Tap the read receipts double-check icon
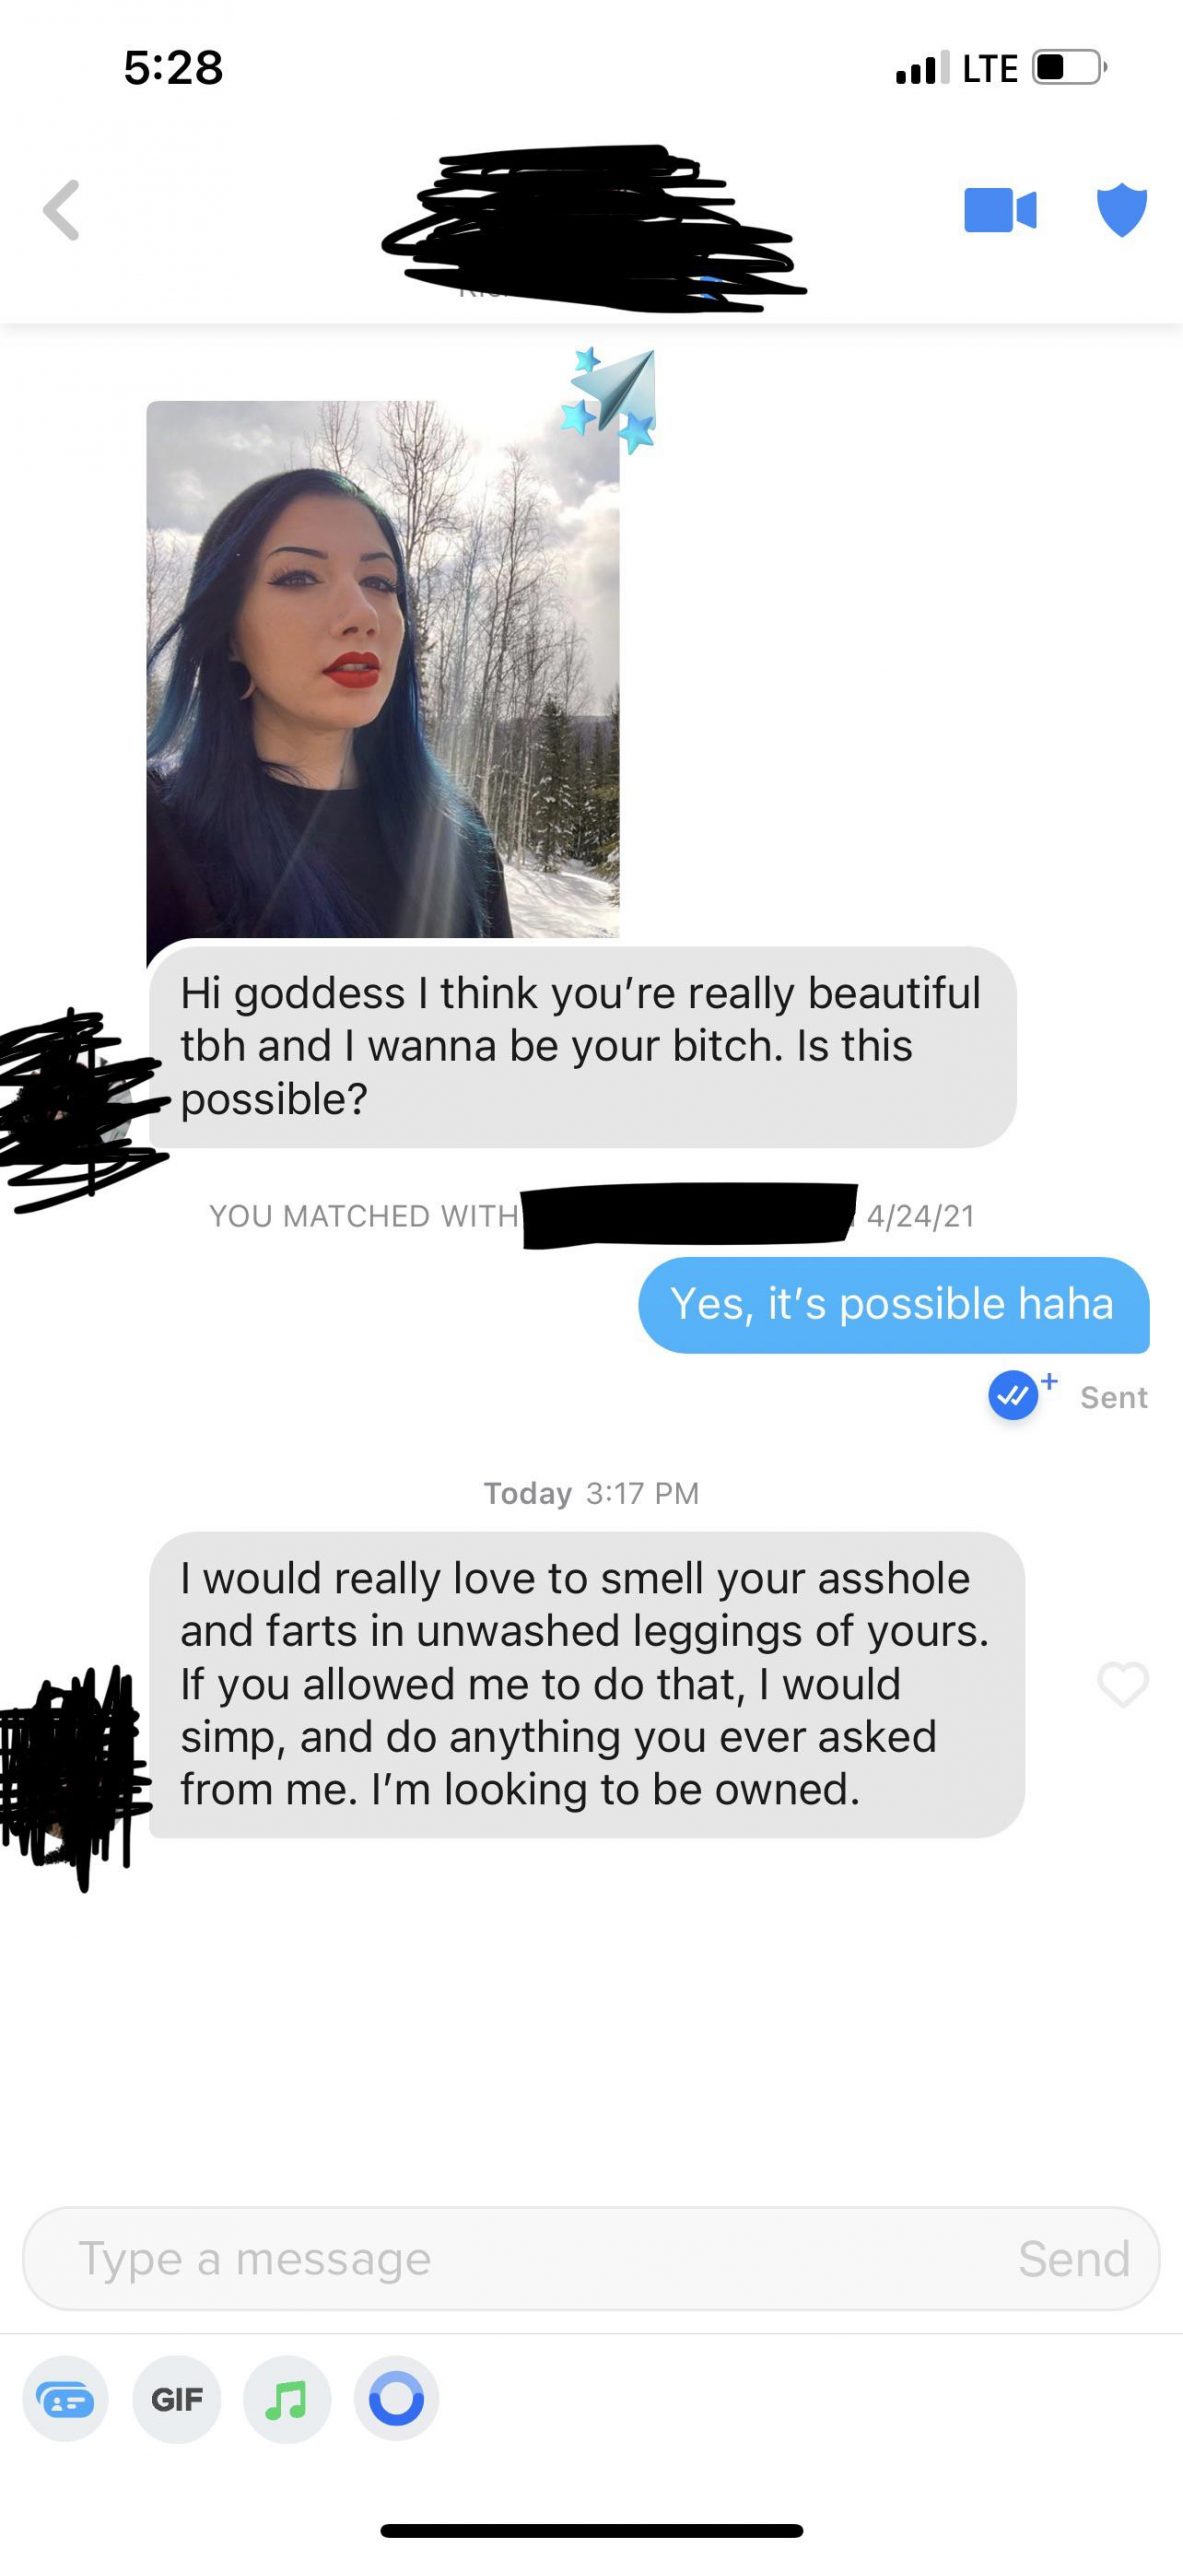Image resolution: width=1183 pixels, height=2560 pixels. (1014, 1395)
